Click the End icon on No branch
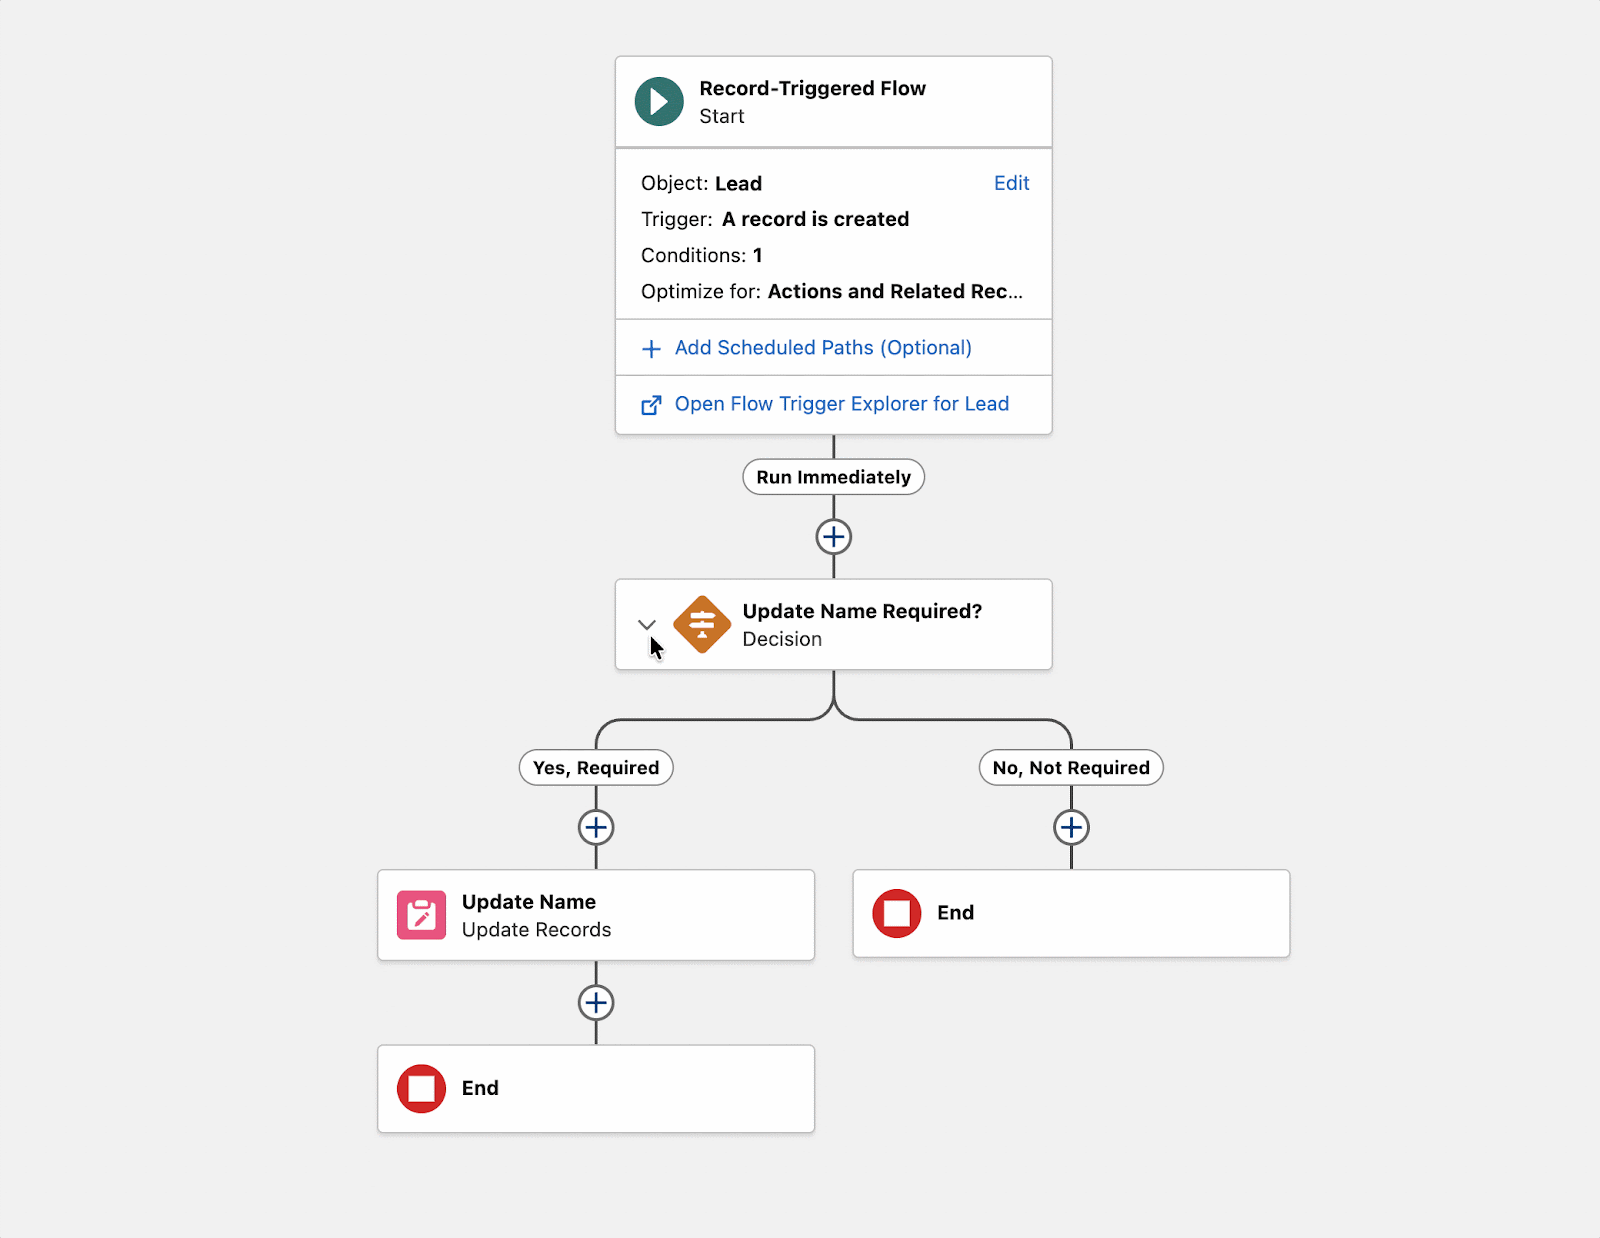Viewport: 1600px width, 1238px height. 897,913
